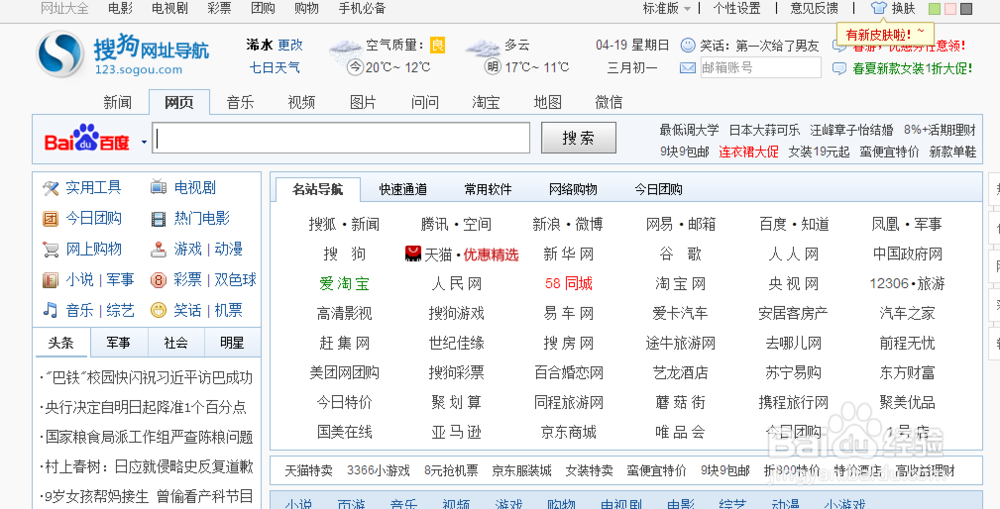Select the pink skin color swatch
The width and height of the screenshot is (1000, 509).
click(950, 9)
